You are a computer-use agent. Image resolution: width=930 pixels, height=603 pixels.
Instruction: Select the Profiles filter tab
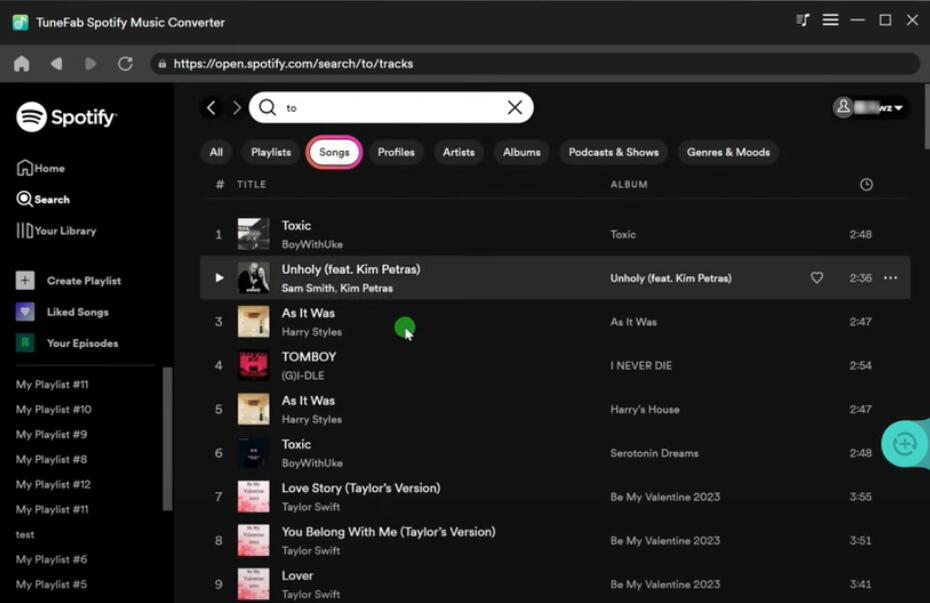tap(396, 152)
